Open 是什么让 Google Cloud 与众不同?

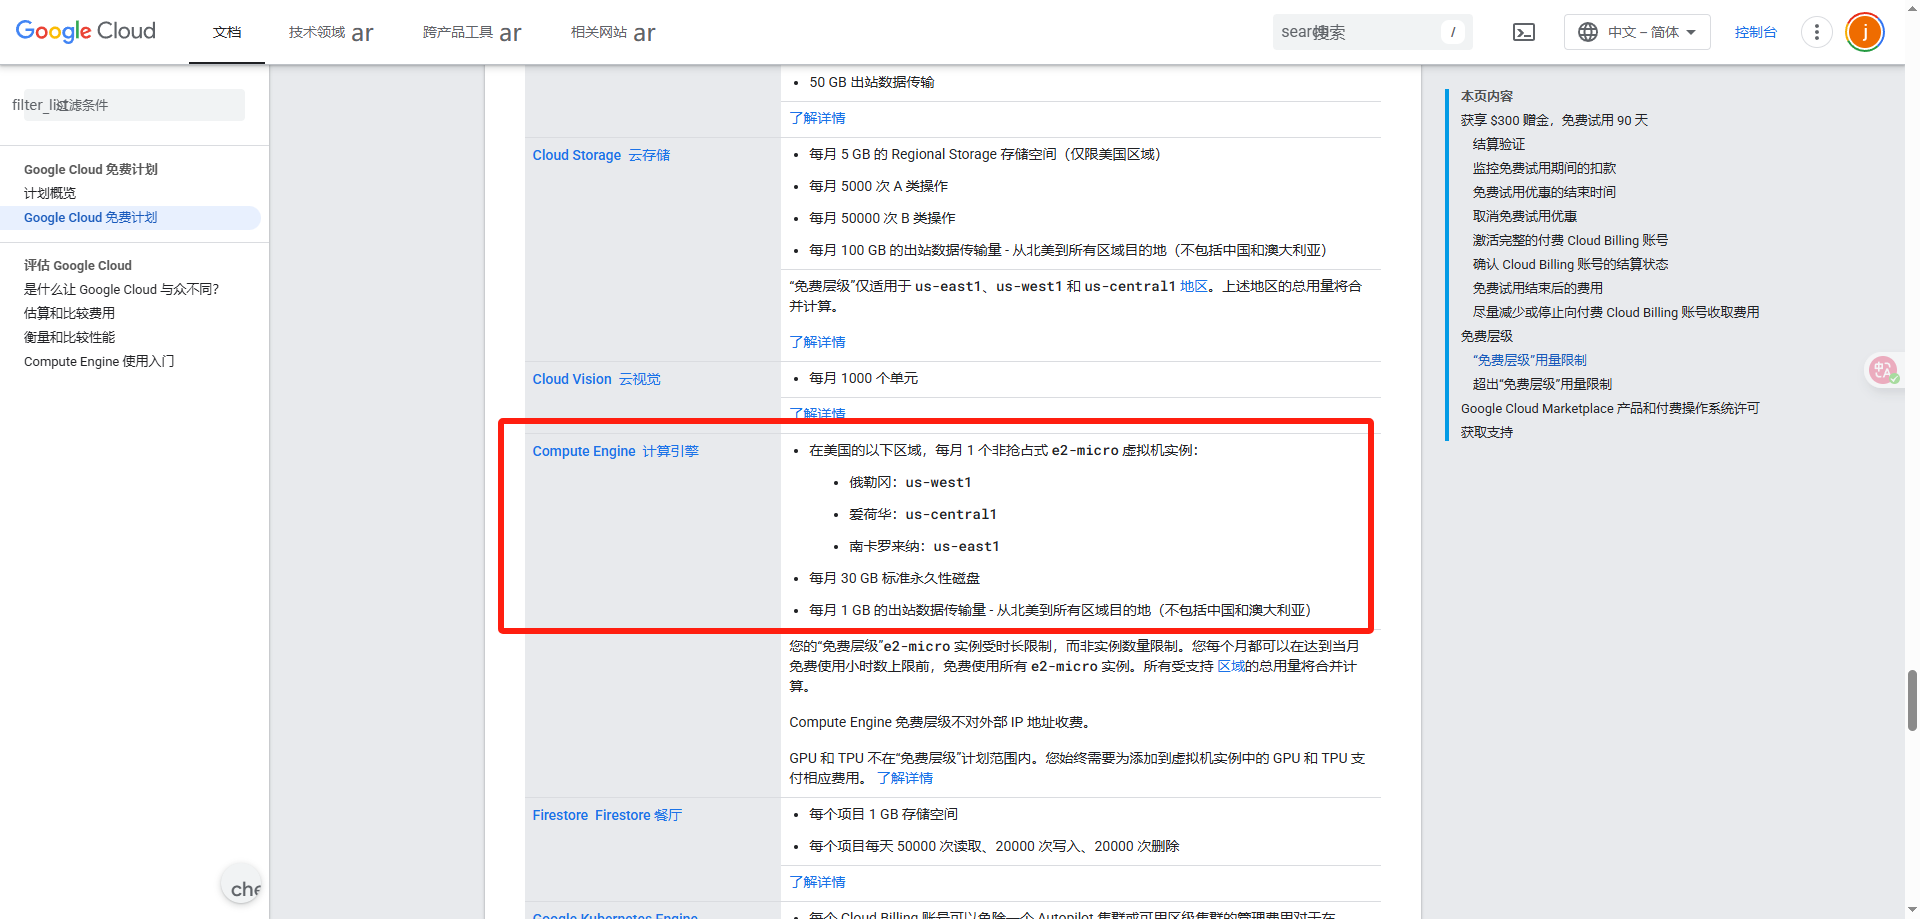pyautogui.click(x=121, y=289)
